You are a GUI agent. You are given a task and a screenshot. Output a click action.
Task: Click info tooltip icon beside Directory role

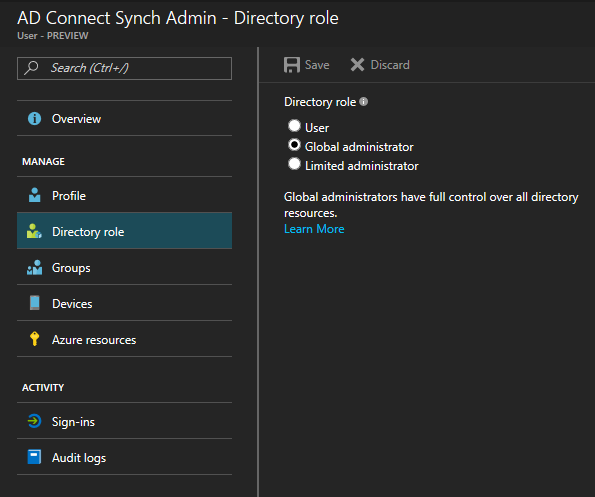[364, 102]
